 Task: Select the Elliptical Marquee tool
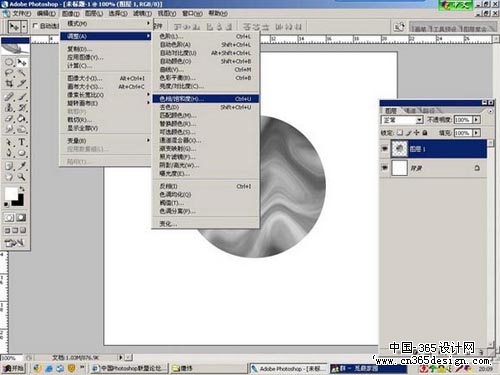9,62
